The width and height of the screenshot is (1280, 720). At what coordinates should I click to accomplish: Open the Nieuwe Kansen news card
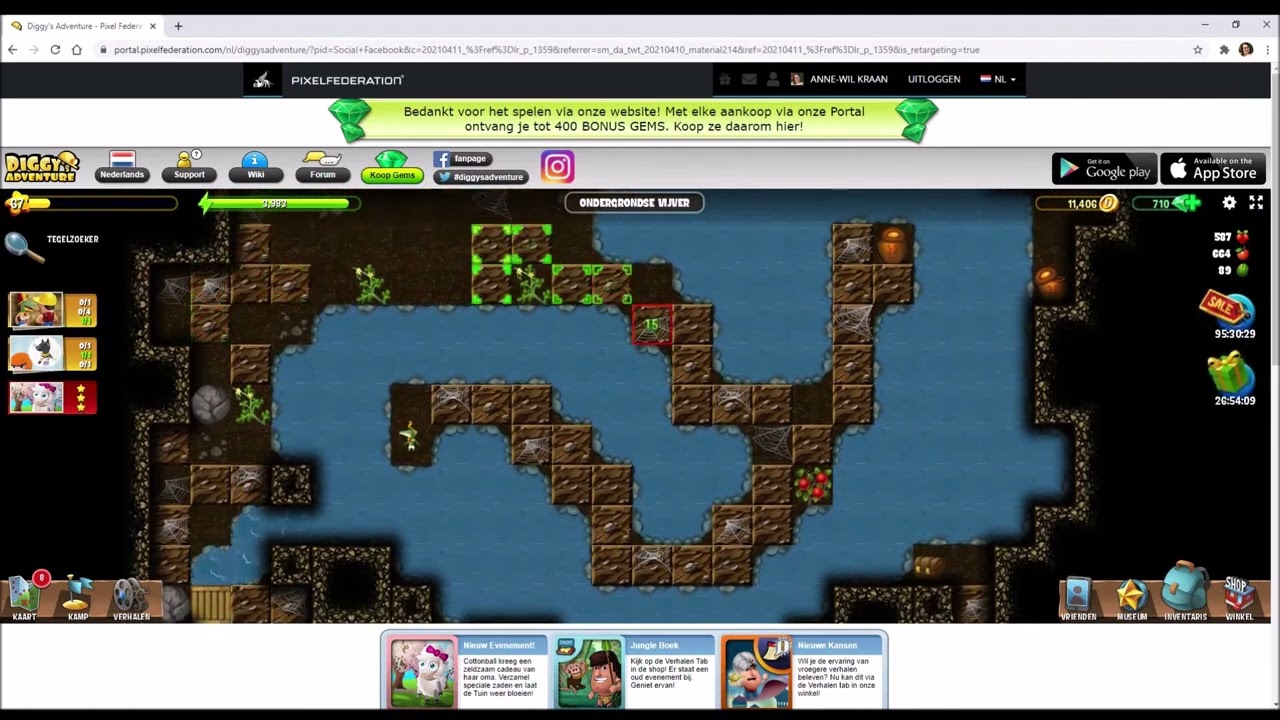point(801,672)
